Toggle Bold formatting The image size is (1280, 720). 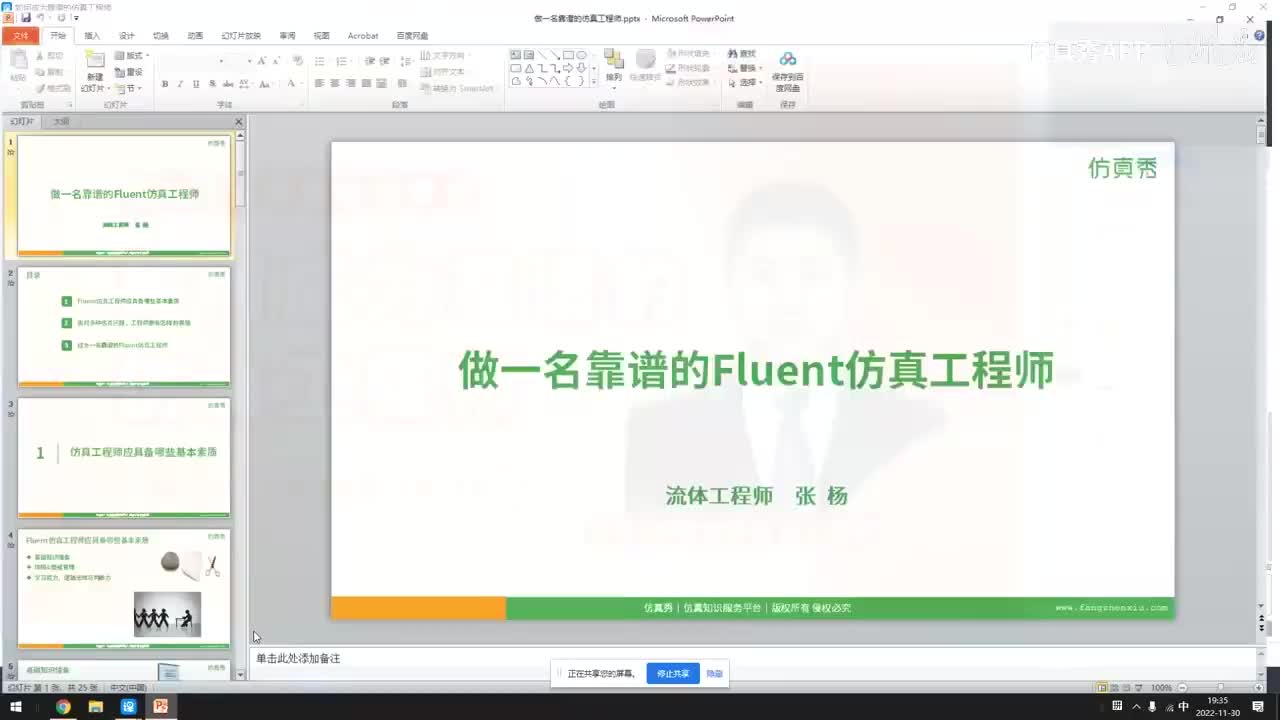165,84
